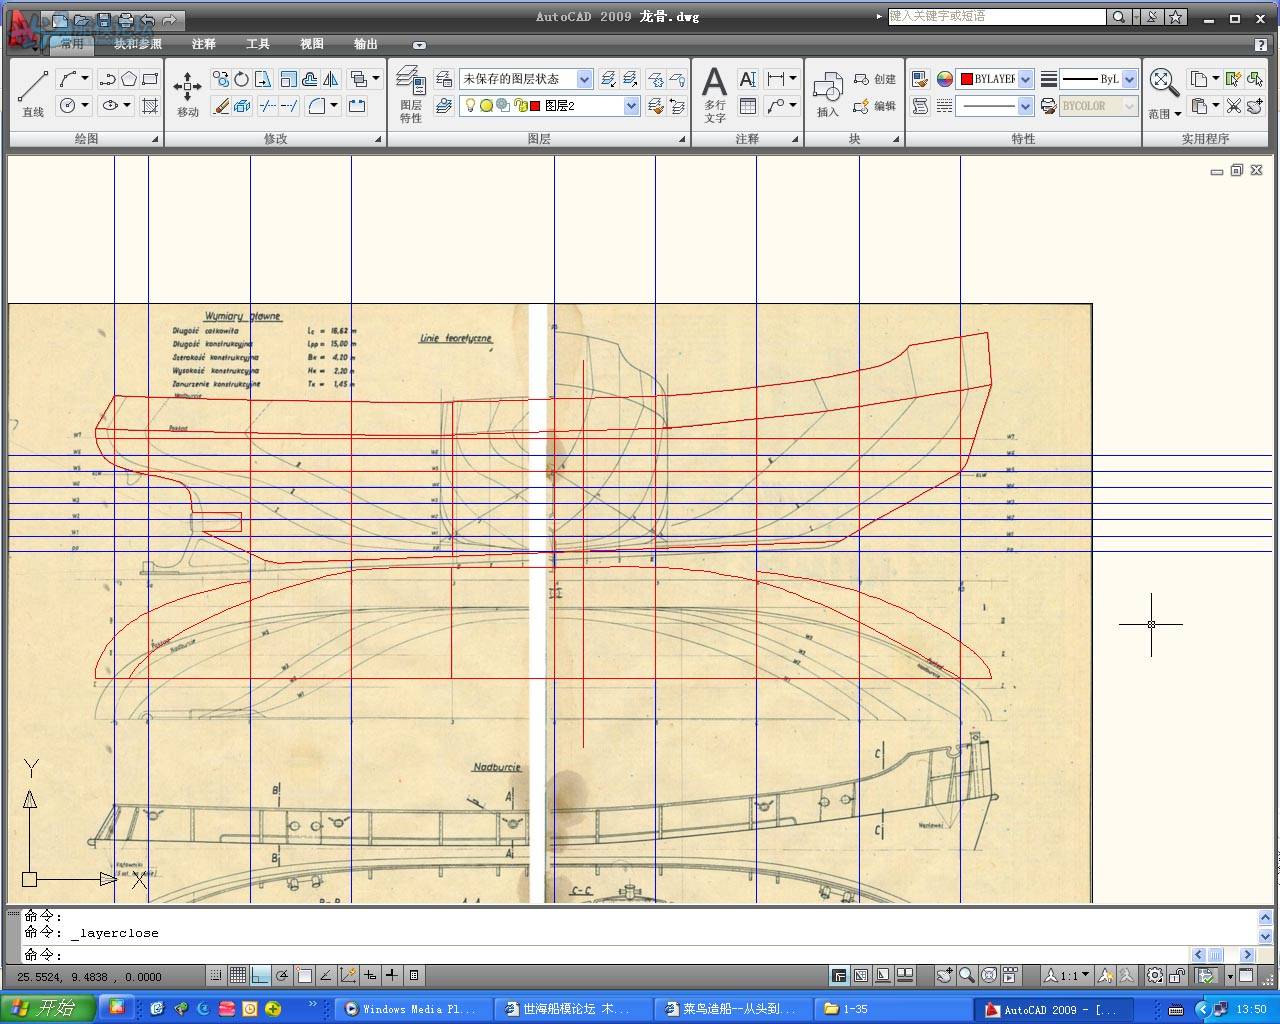The image size is (1280, 1024).
Task: Open the Windows 开始 start button
Action: pos(47,1008)
